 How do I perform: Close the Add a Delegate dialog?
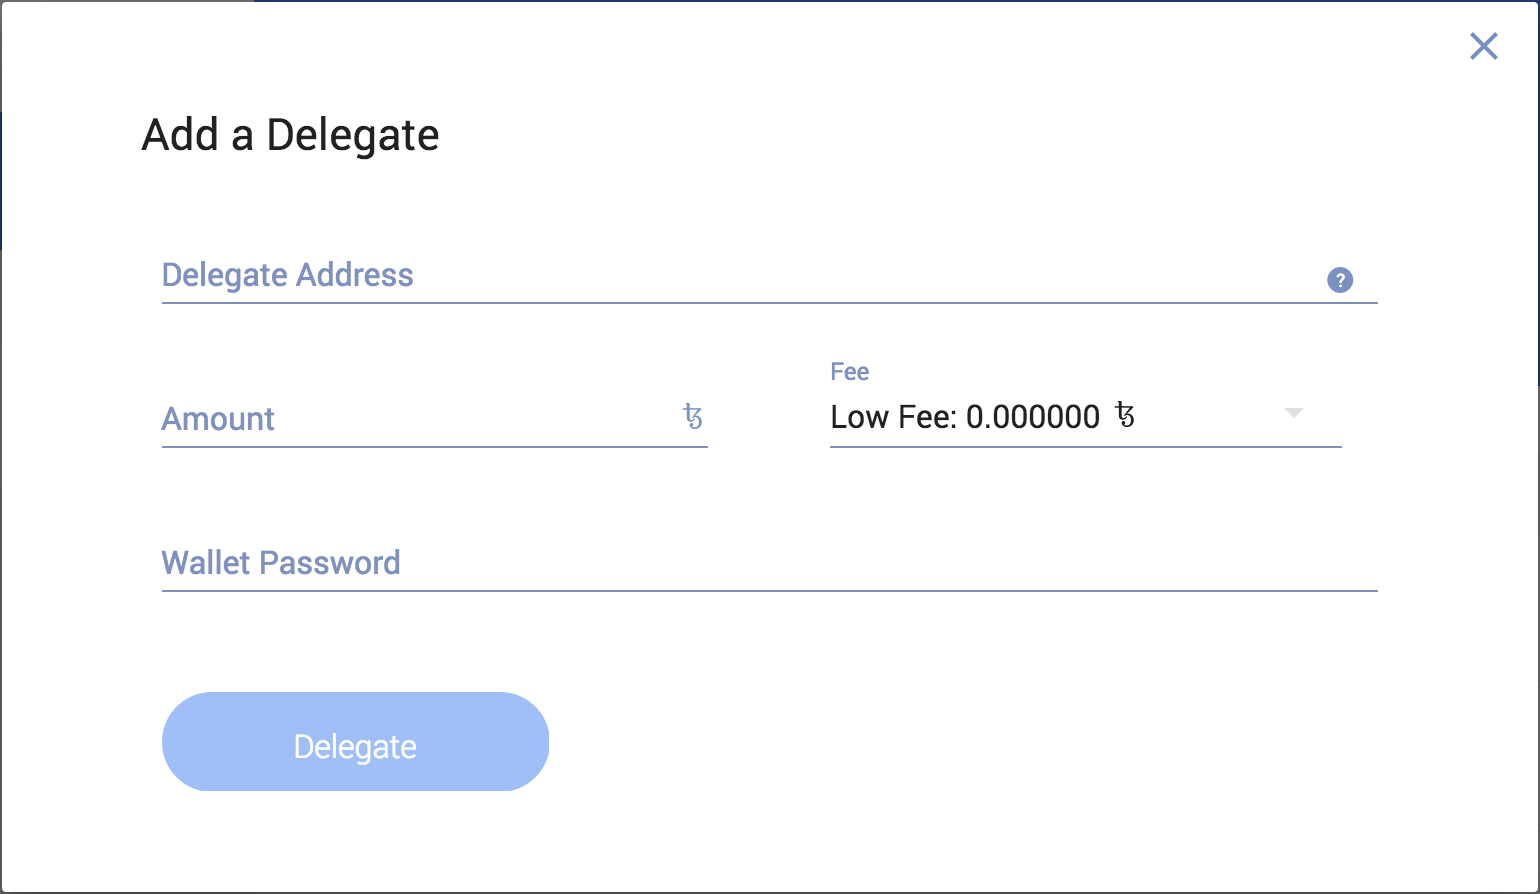(x=1483, y=46)
